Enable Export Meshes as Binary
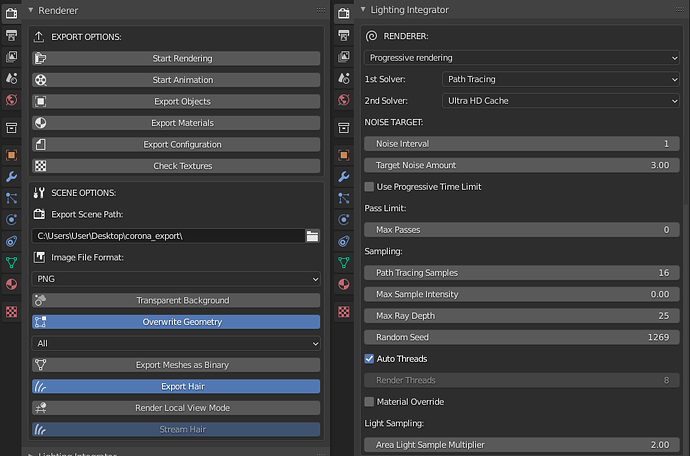This screenshot has height=456, width=690. point(176,365)
